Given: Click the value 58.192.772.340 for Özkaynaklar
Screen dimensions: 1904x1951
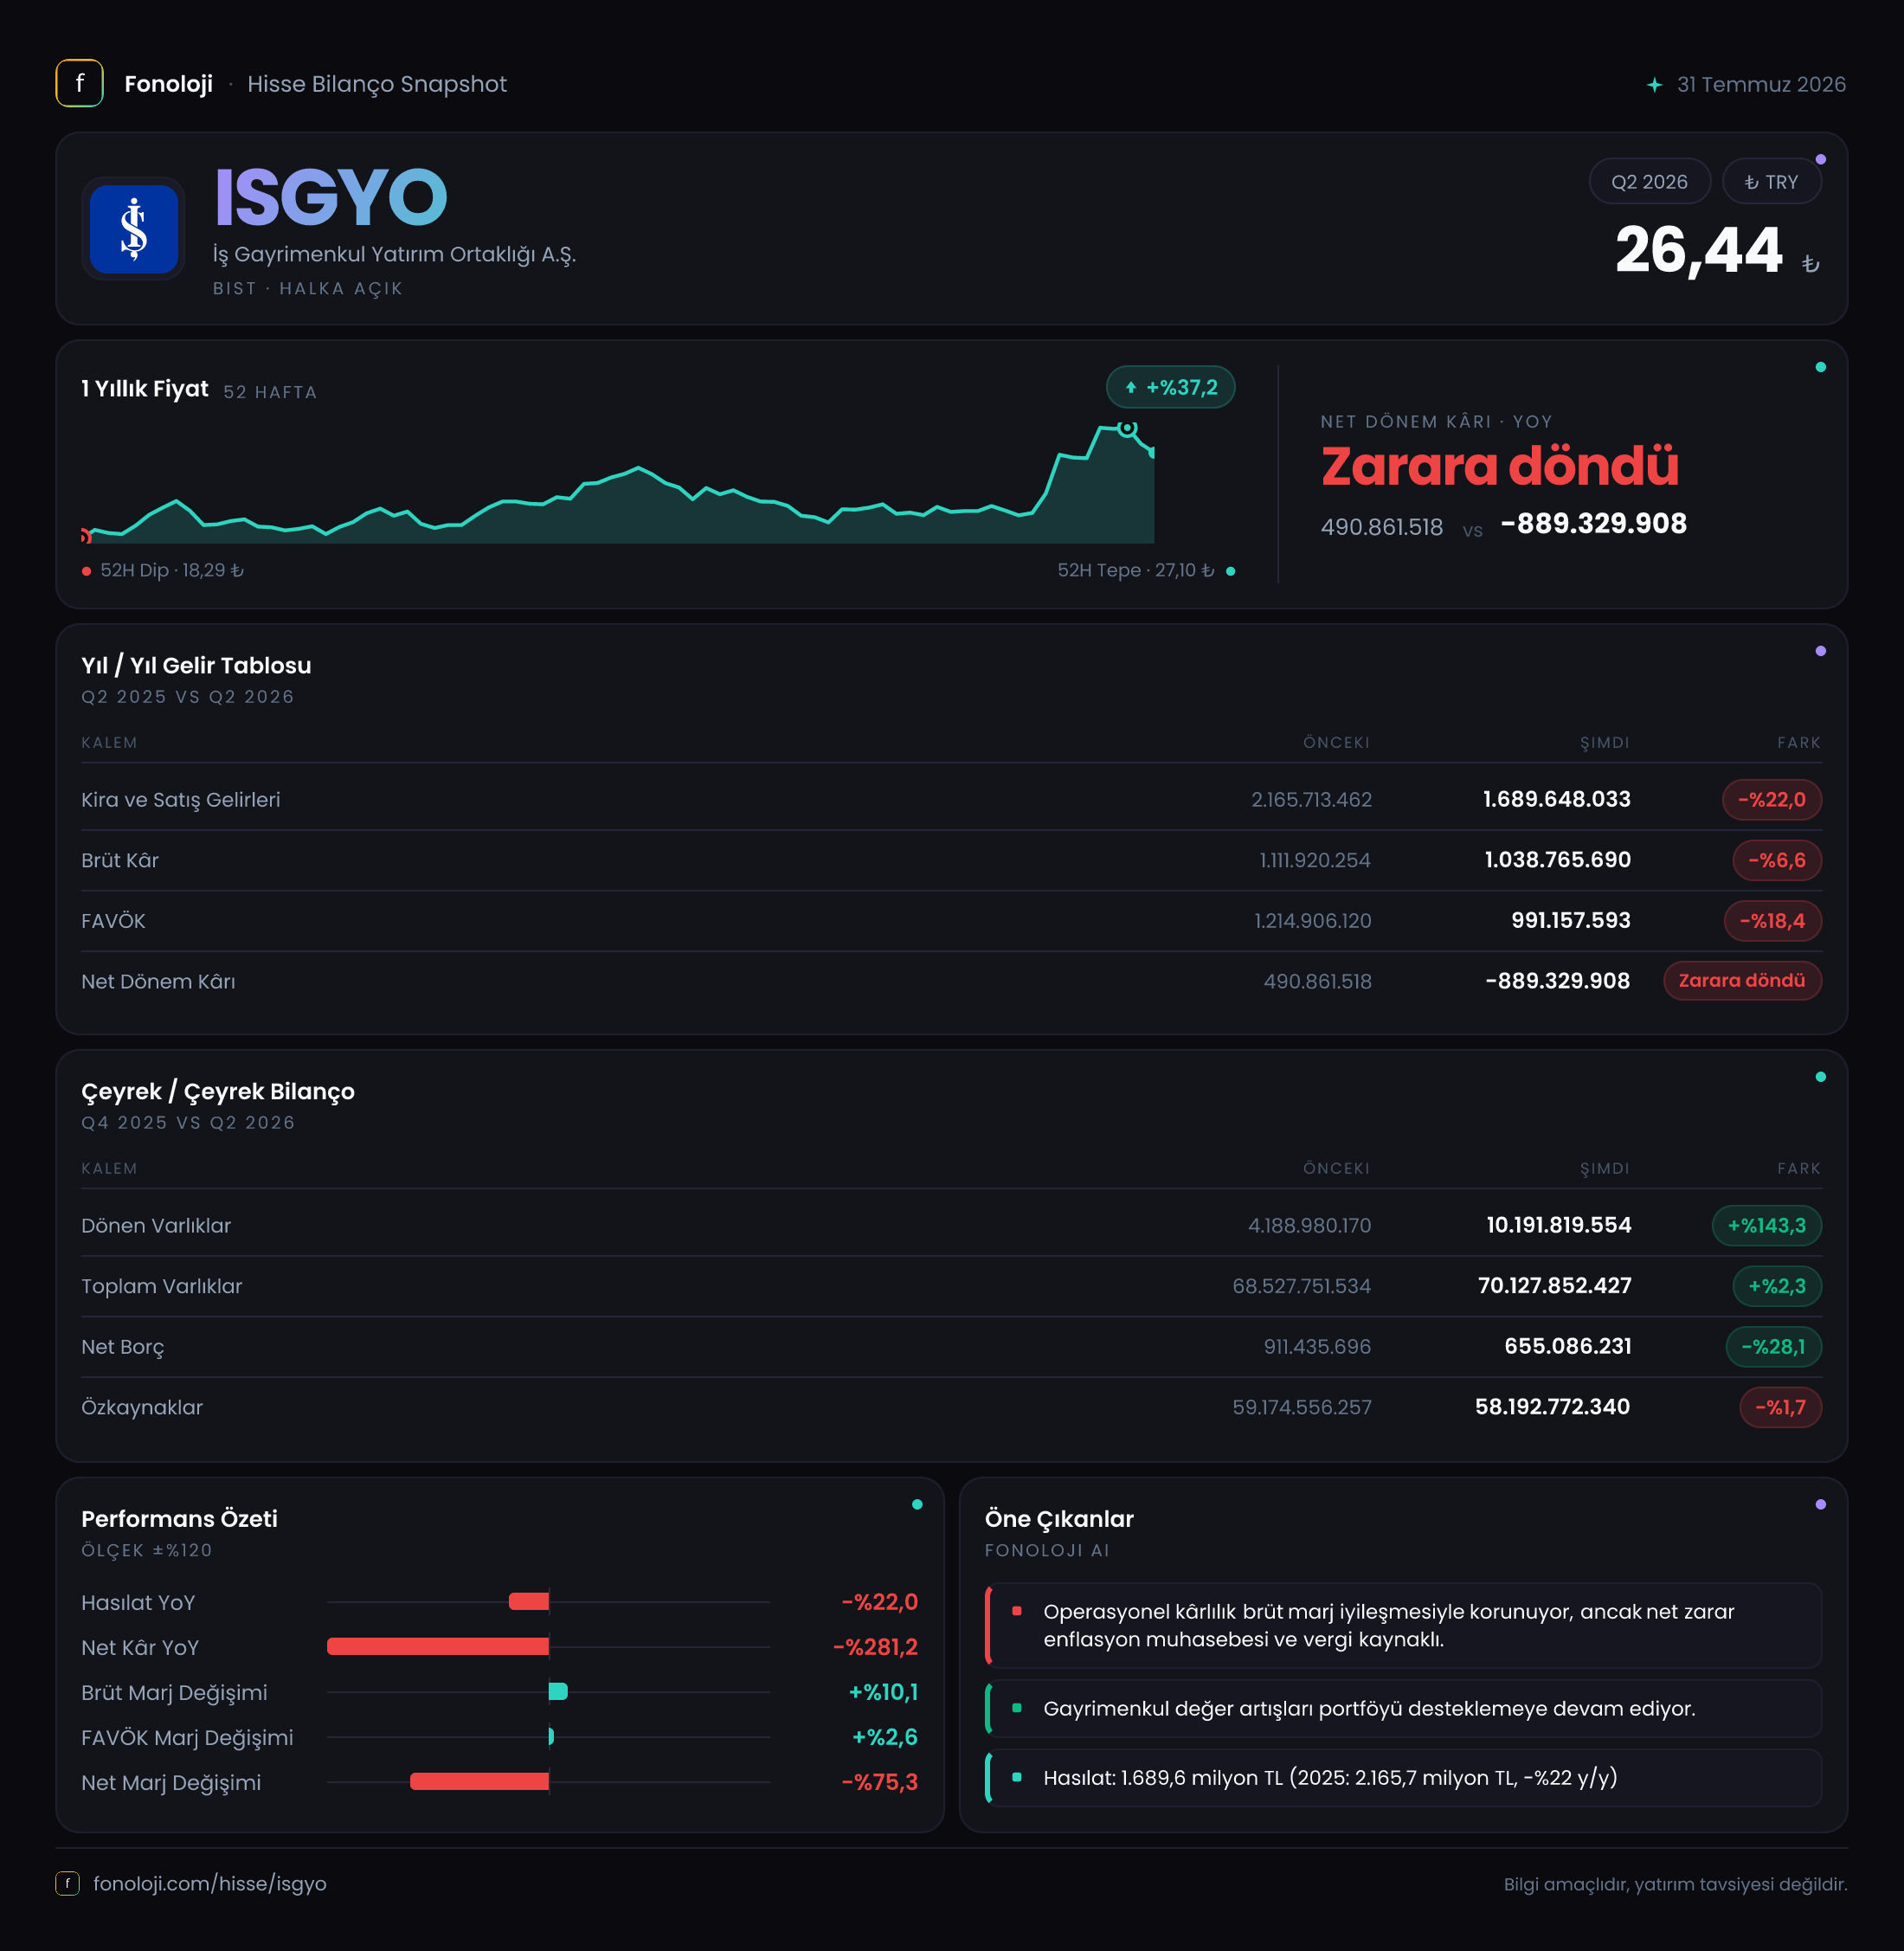Looking at the screenshot, I should tap(1552, 1406).
